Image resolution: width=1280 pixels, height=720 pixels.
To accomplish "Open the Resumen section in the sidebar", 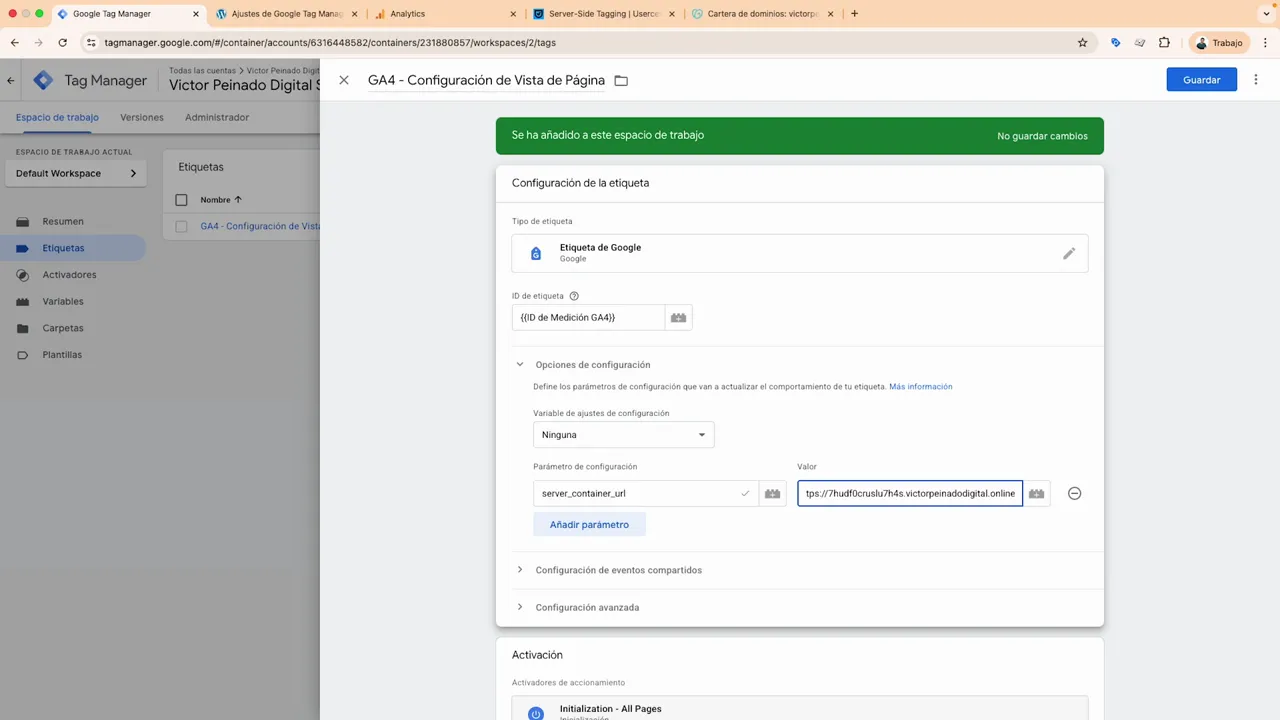I will click(x=63, y=221).
